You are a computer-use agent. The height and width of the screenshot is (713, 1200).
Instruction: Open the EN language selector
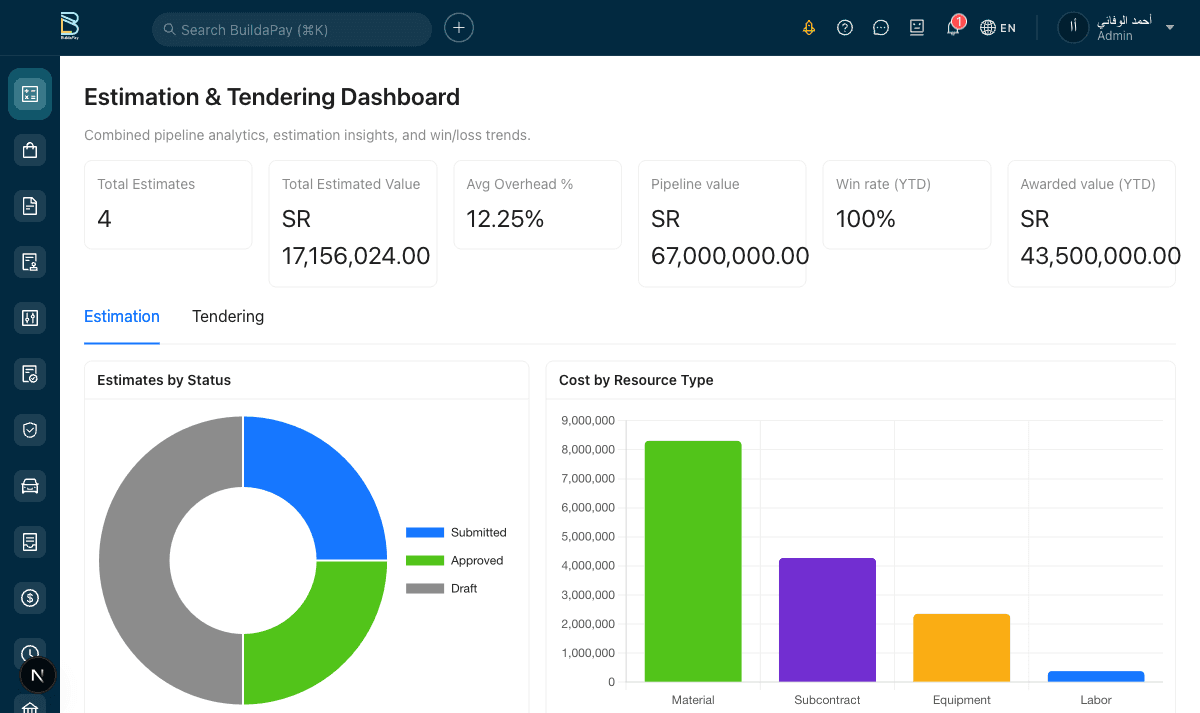(998, 27)
